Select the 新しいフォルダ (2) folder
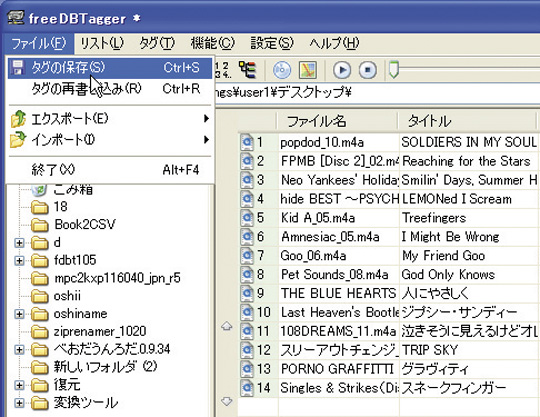The height and width of the screenshot is (417, 540). coord(105,367)
